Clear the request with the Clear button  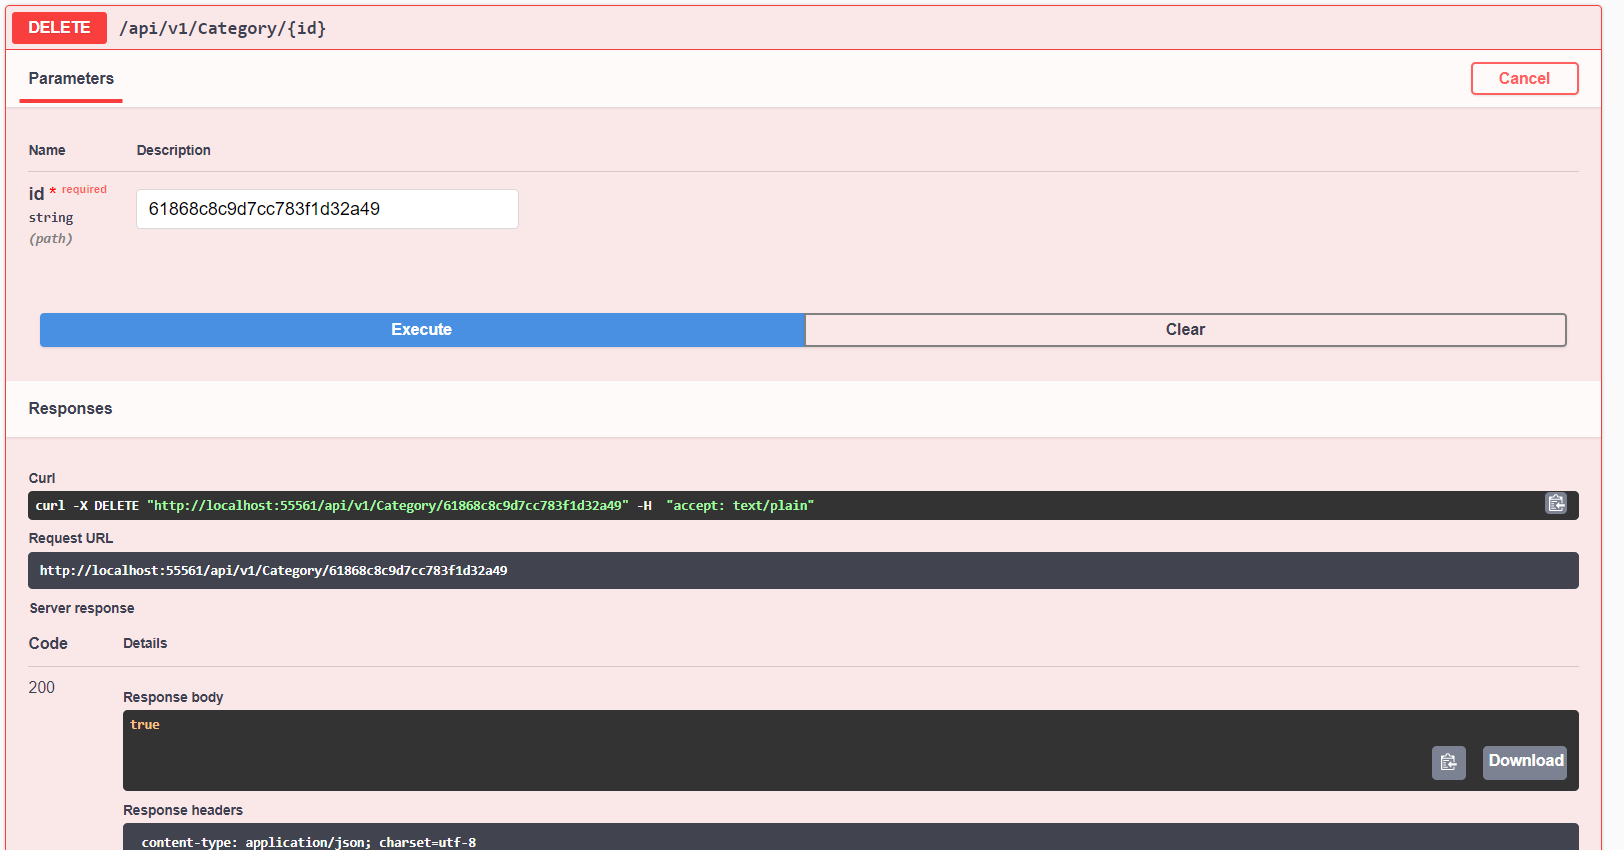pos(1185,330)
